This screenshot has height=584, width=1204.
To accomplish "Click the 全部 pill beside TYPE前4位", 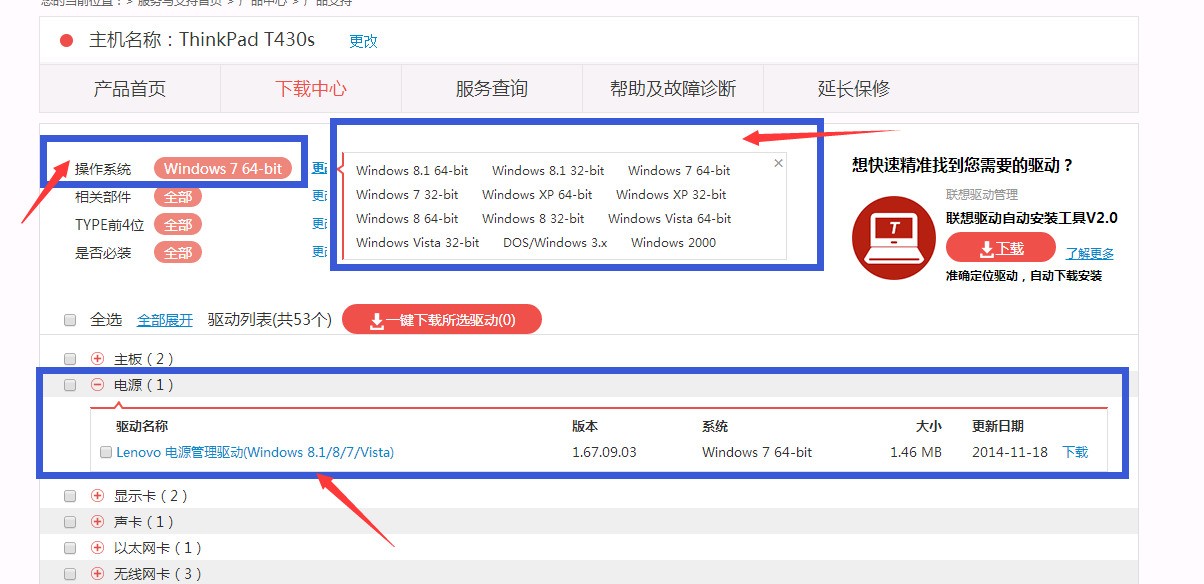I will coord(178,225).
